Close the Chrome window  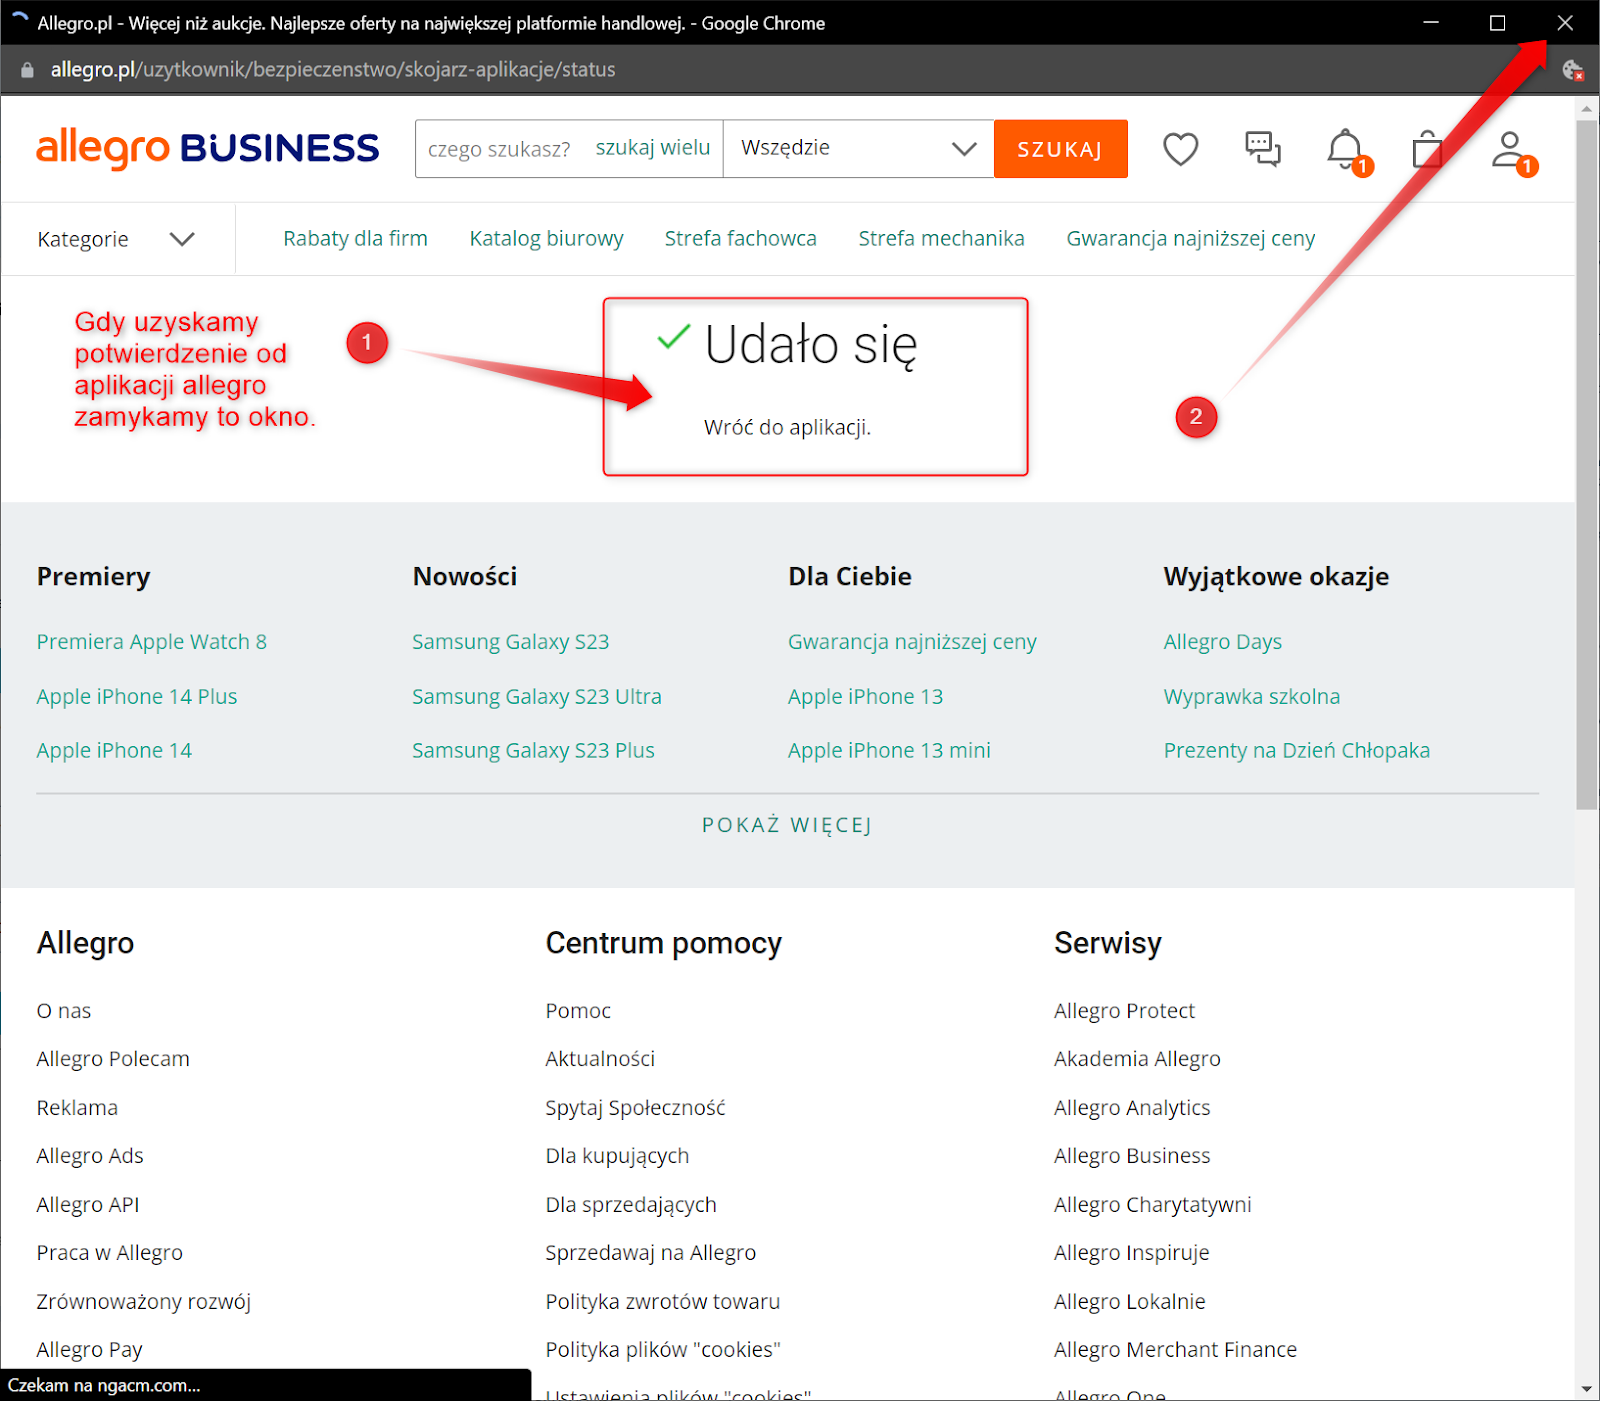click(x=1565, y=23)
